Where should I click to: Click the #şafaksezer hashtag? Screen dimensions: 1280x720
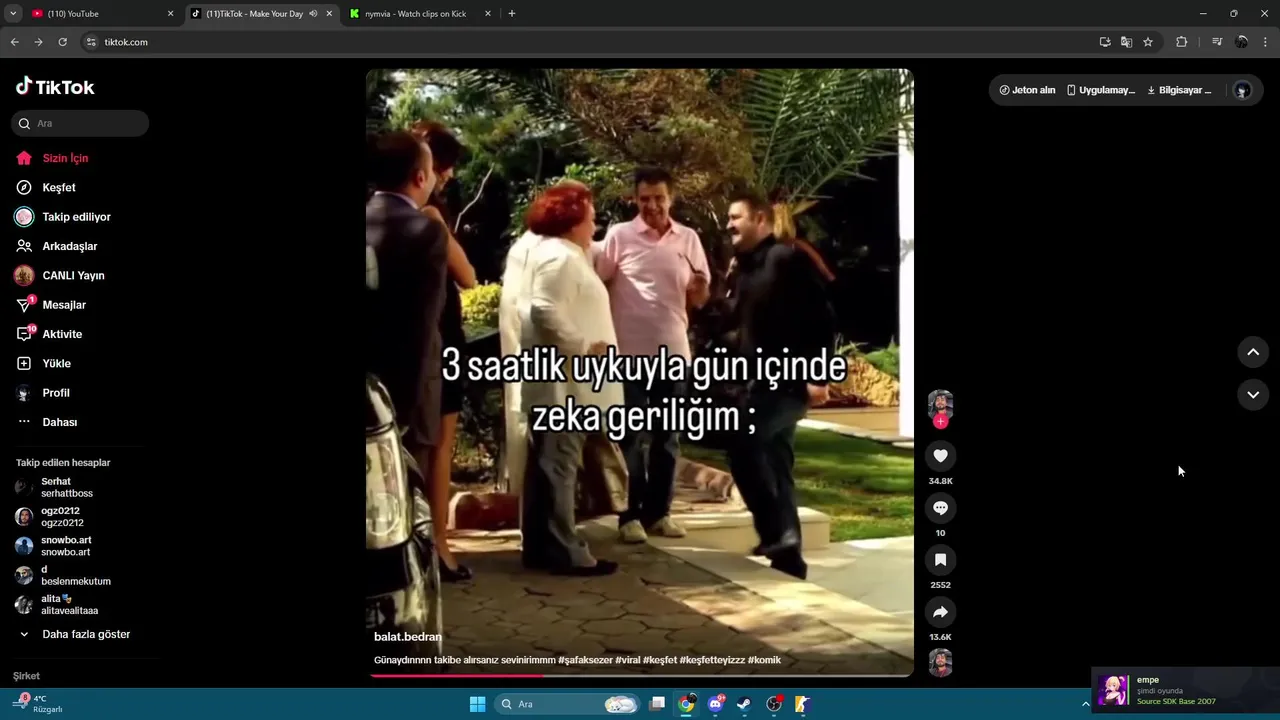584,660
